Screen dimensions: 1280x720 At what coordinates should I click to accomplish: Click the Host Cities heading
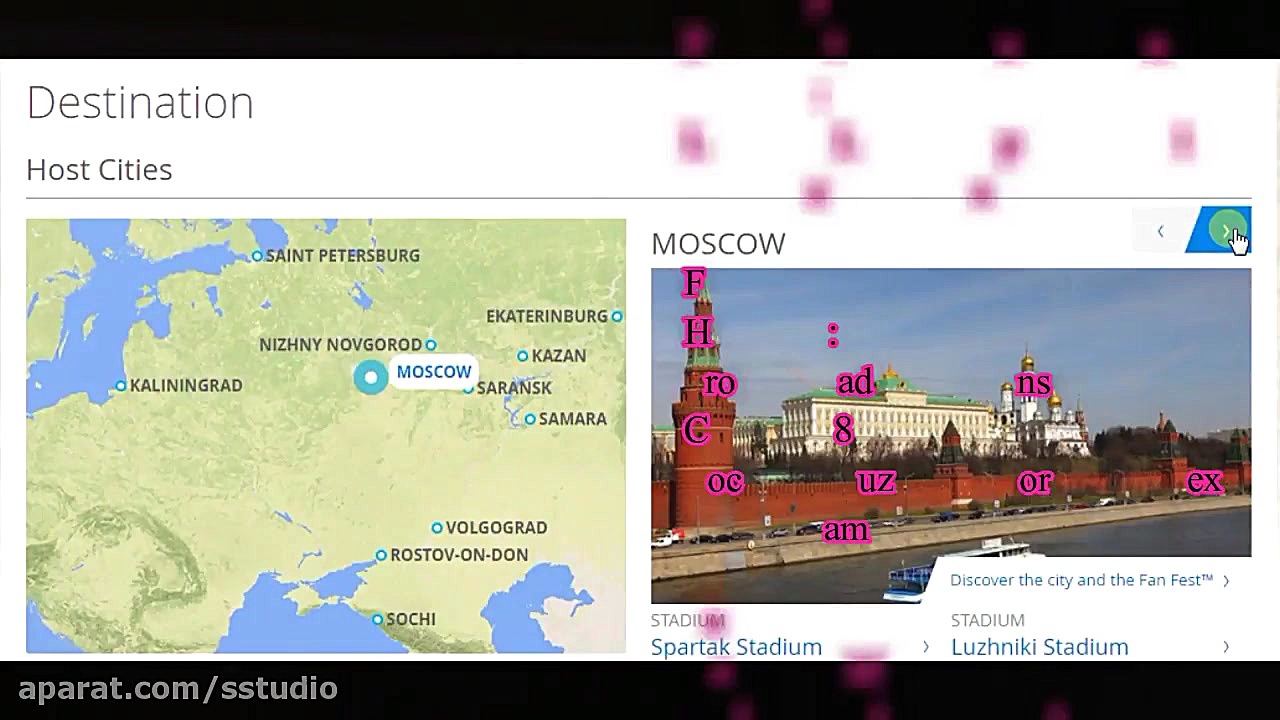[x=99, y=170]
